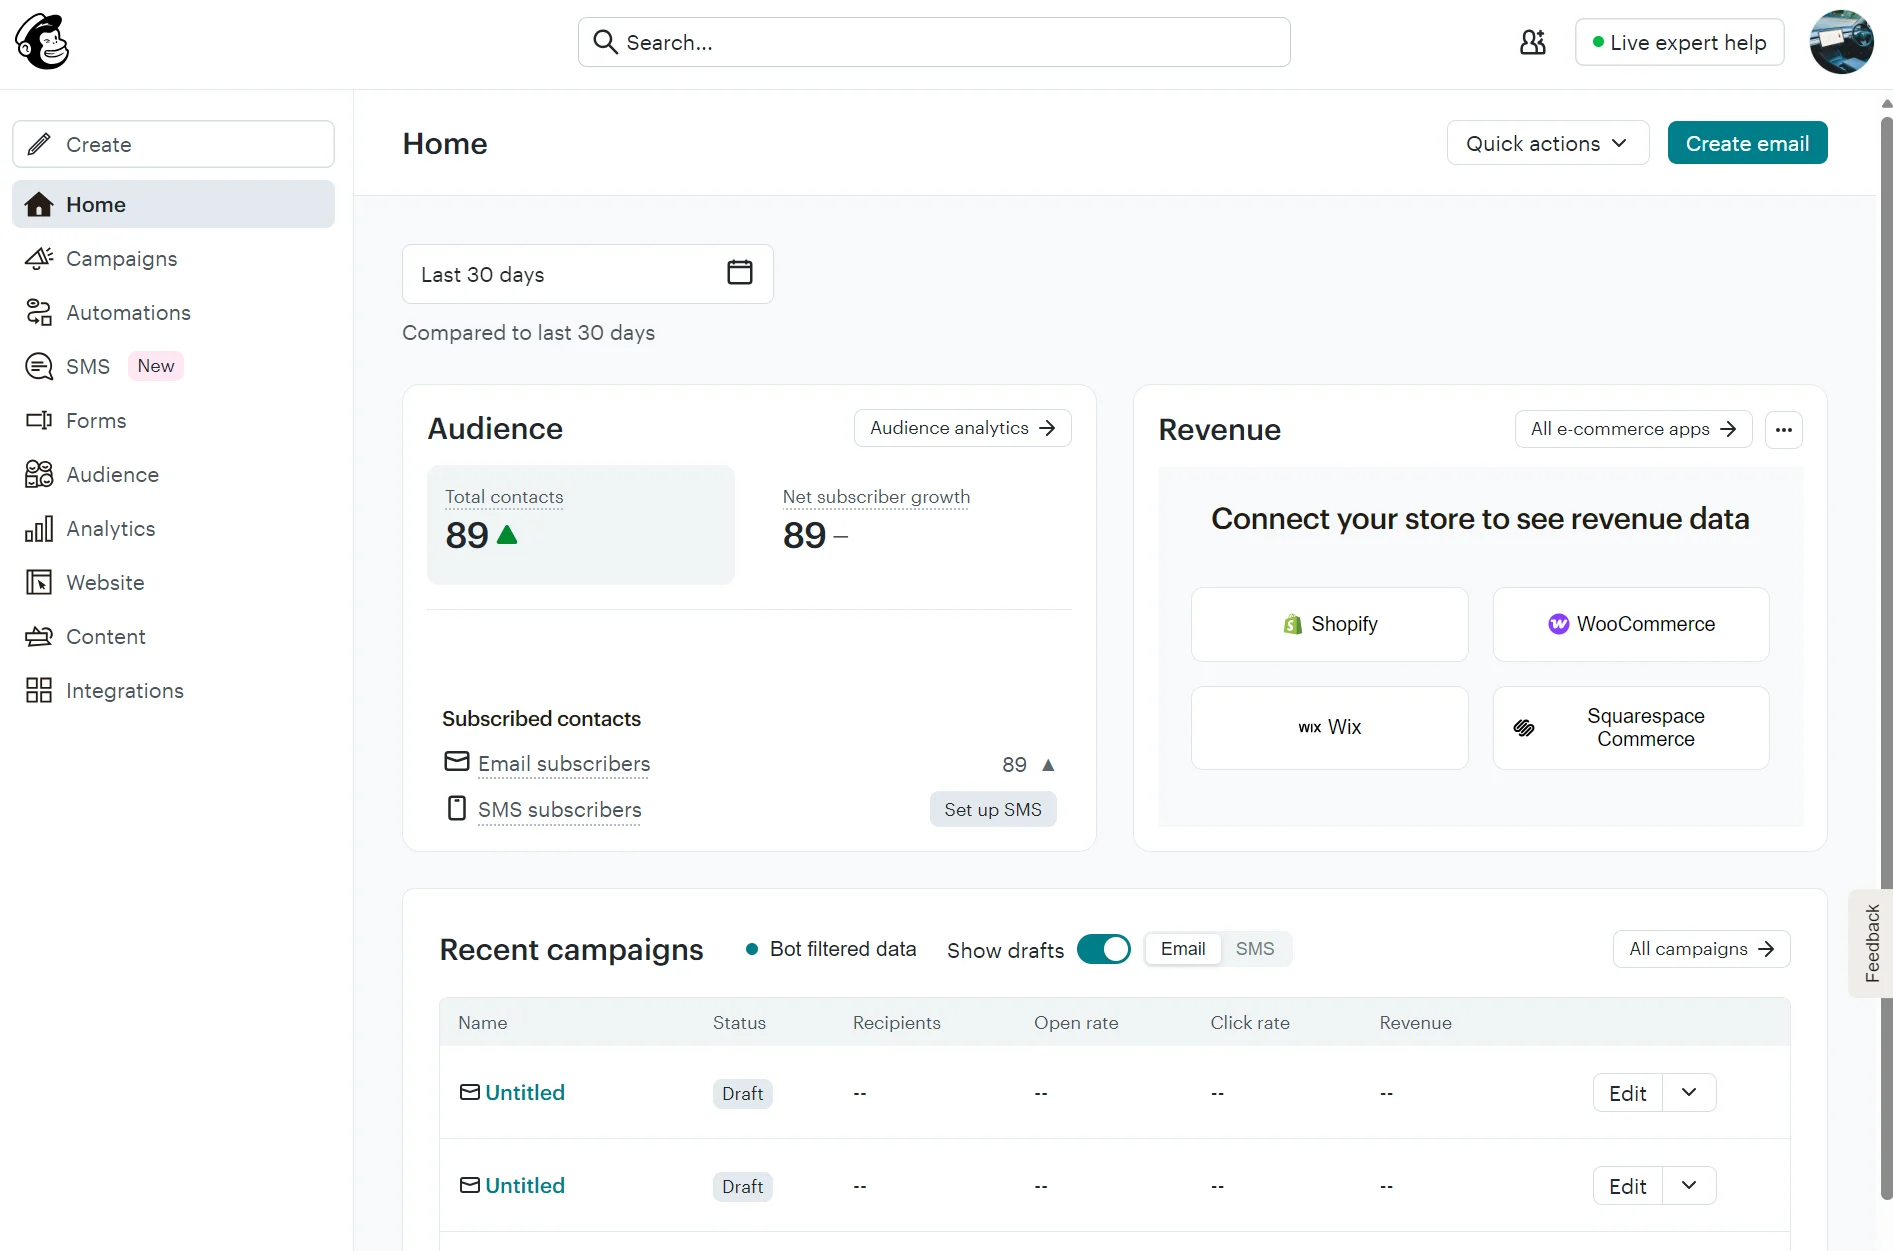Connect the Shopify store
The width and height of the screenshot is (1893, 1251).
pyautogui.click(x=1329, y=624)
